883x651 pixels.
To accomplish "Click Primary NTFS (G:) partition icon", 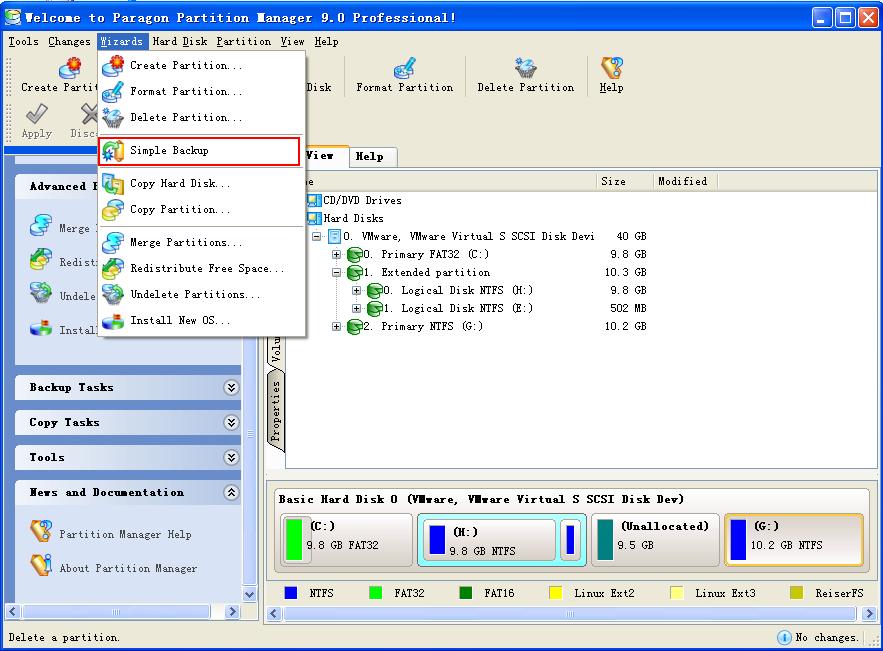I will (355, 327).
